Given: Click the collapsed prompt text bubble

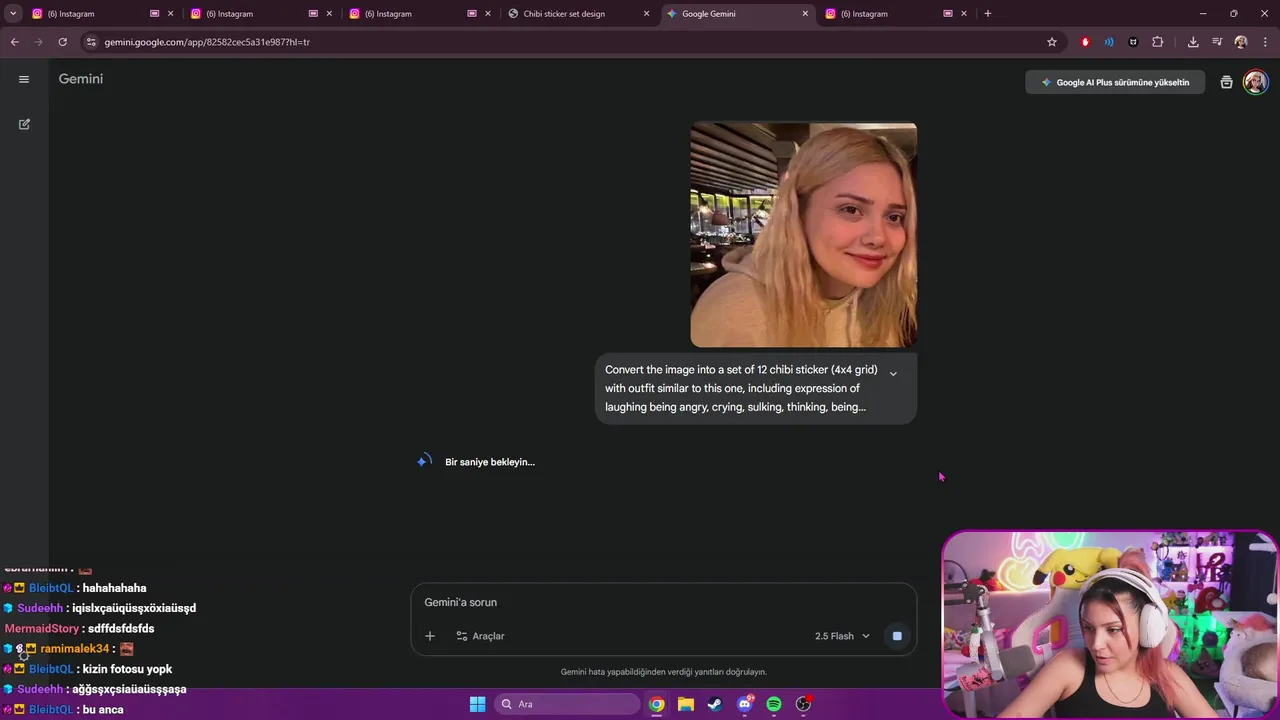Looking at the screenshot, I should 756,388.
